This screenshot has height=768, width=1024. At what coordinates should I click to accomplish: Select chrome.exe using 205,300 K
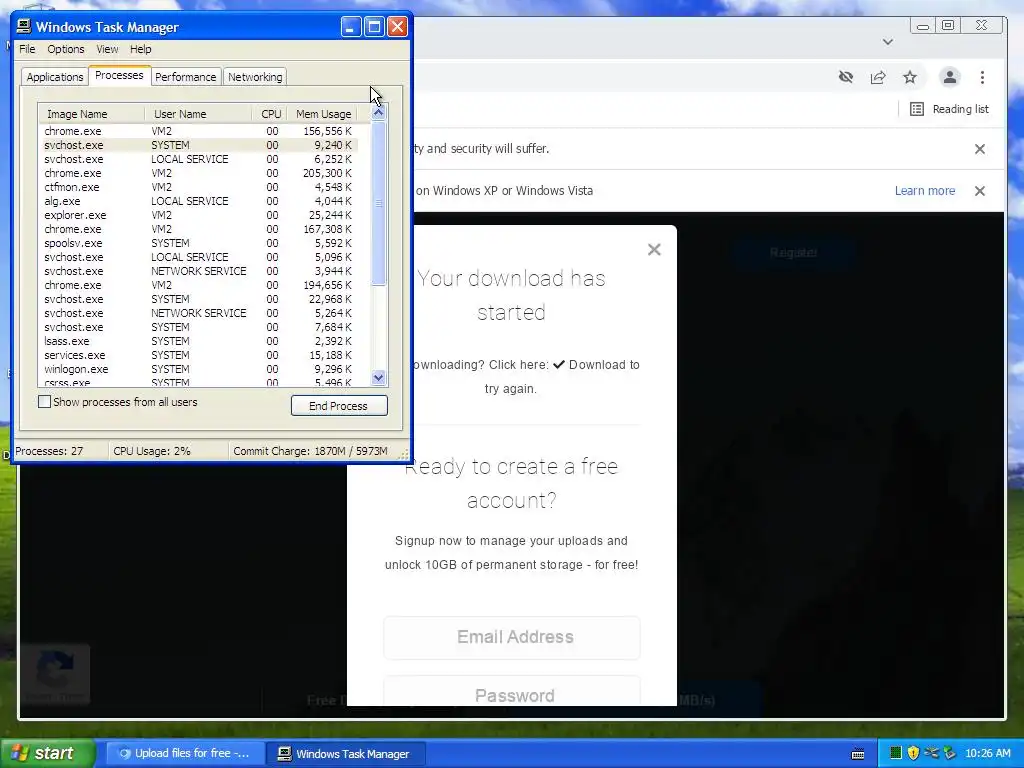pyautogui.click(x=199, y=173)
